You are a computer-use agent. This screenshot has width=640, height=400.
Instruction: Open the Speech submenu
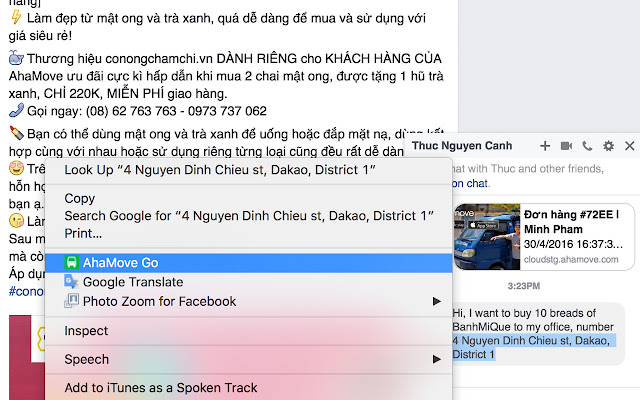click(248, 359)
